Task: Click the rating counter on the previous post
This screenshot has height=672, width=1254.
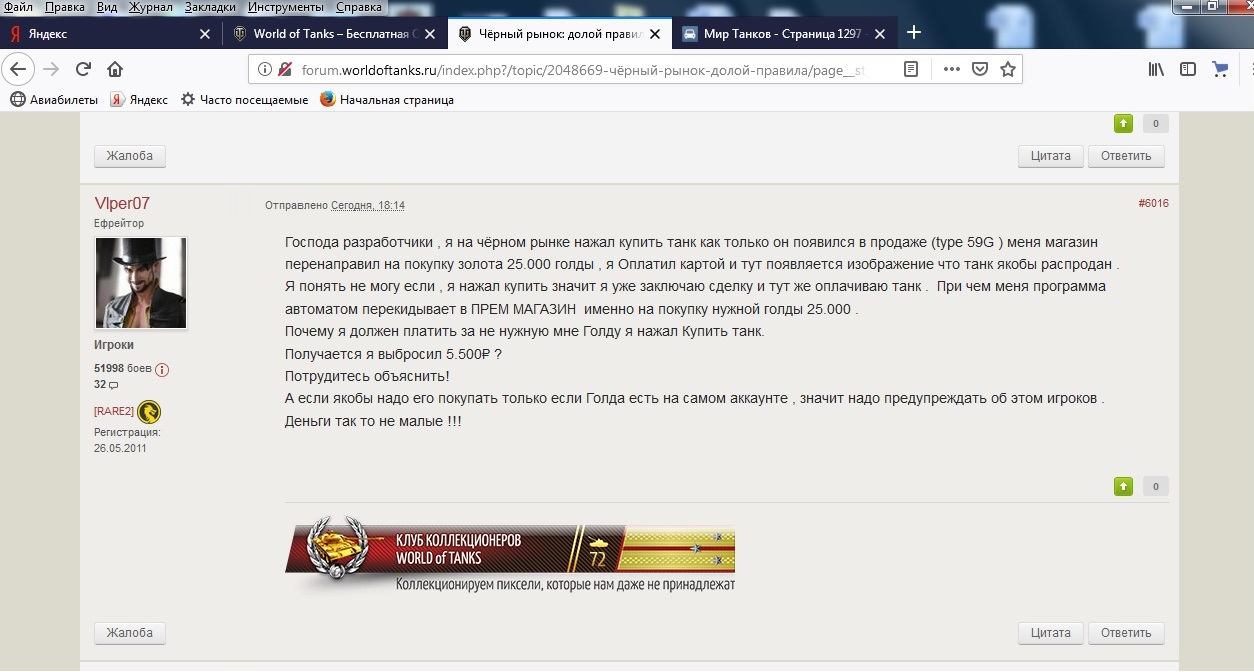Action: [1155, 124]
